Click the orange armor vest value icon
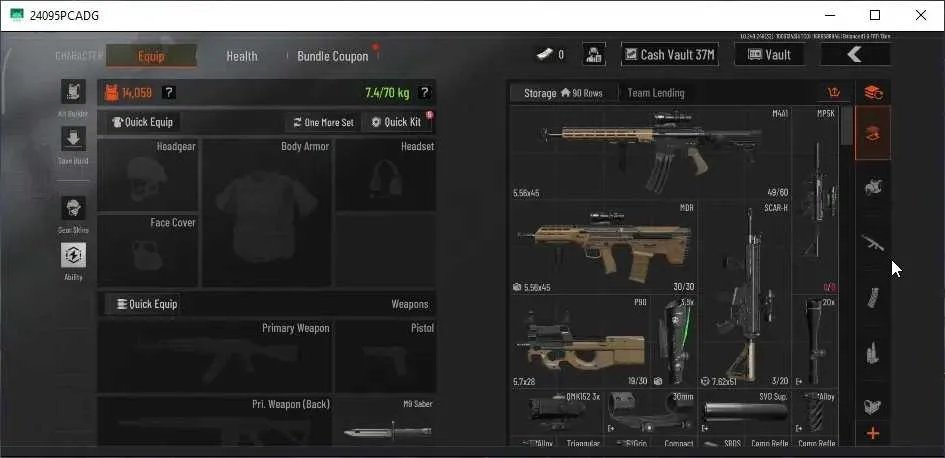Image resolution: width=945 pixels, height=458 pixels. [x=111, y=93]
